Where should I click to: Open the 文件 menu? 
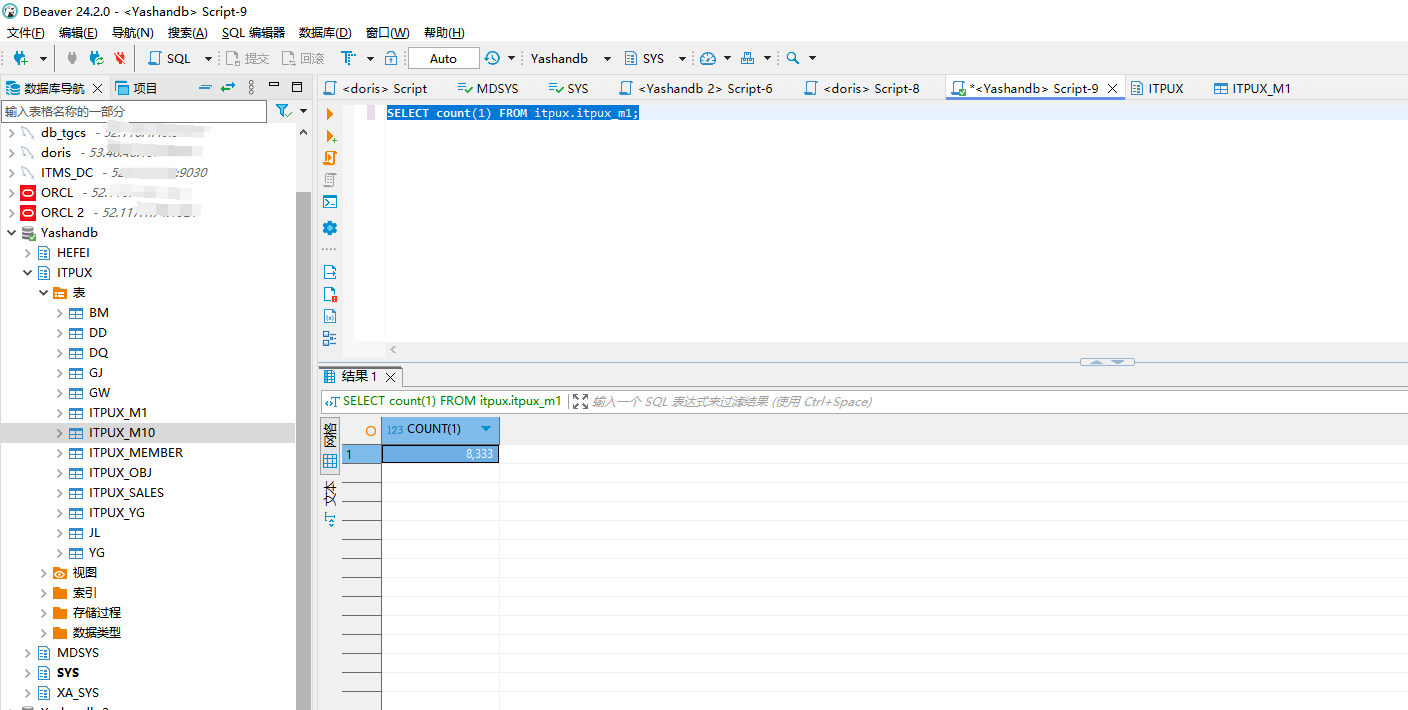coord(26,33)
